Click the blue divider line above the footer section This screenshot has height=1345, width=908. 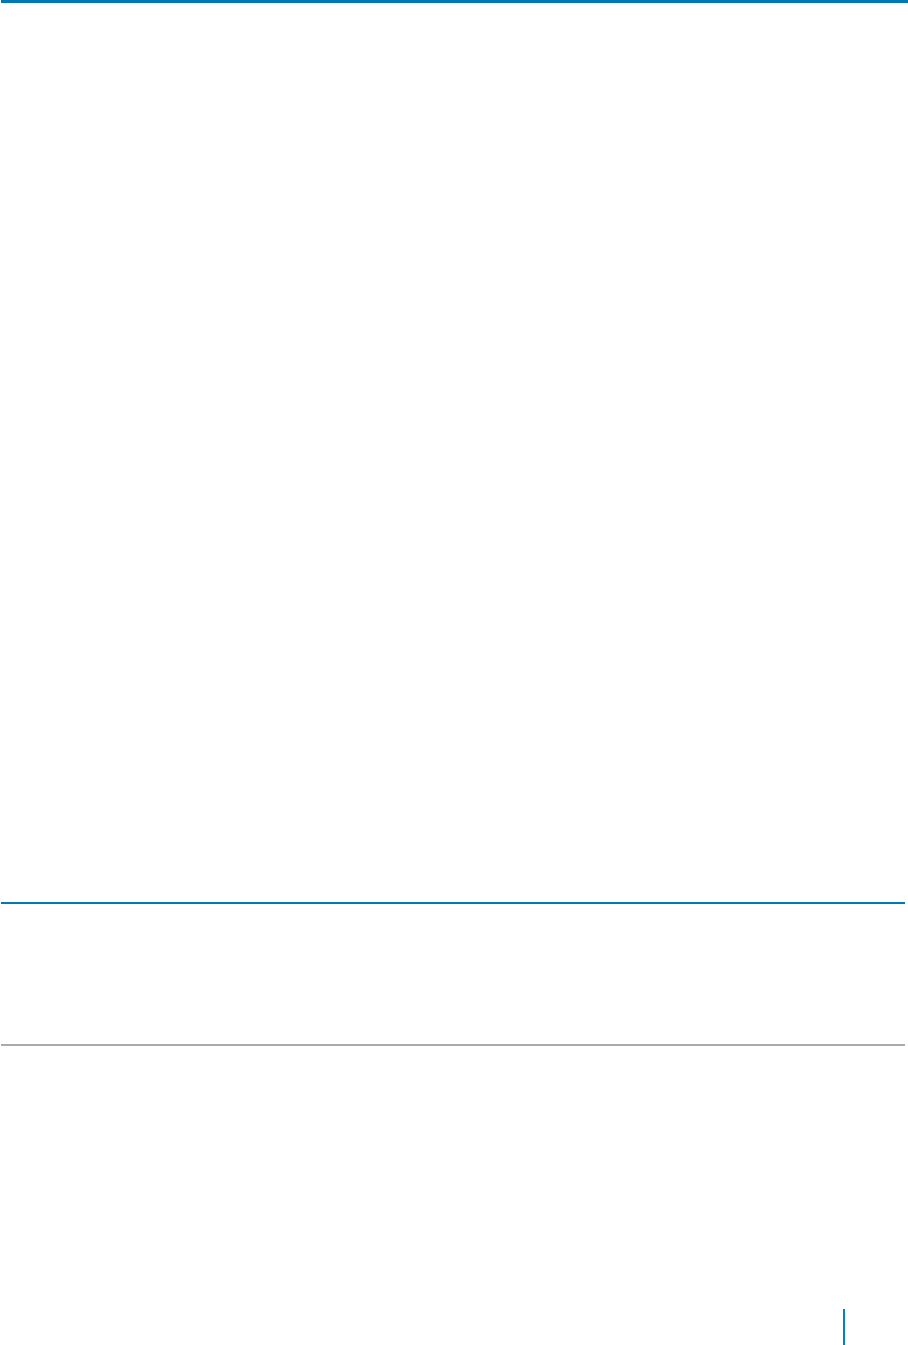click(x=454, y=903)
